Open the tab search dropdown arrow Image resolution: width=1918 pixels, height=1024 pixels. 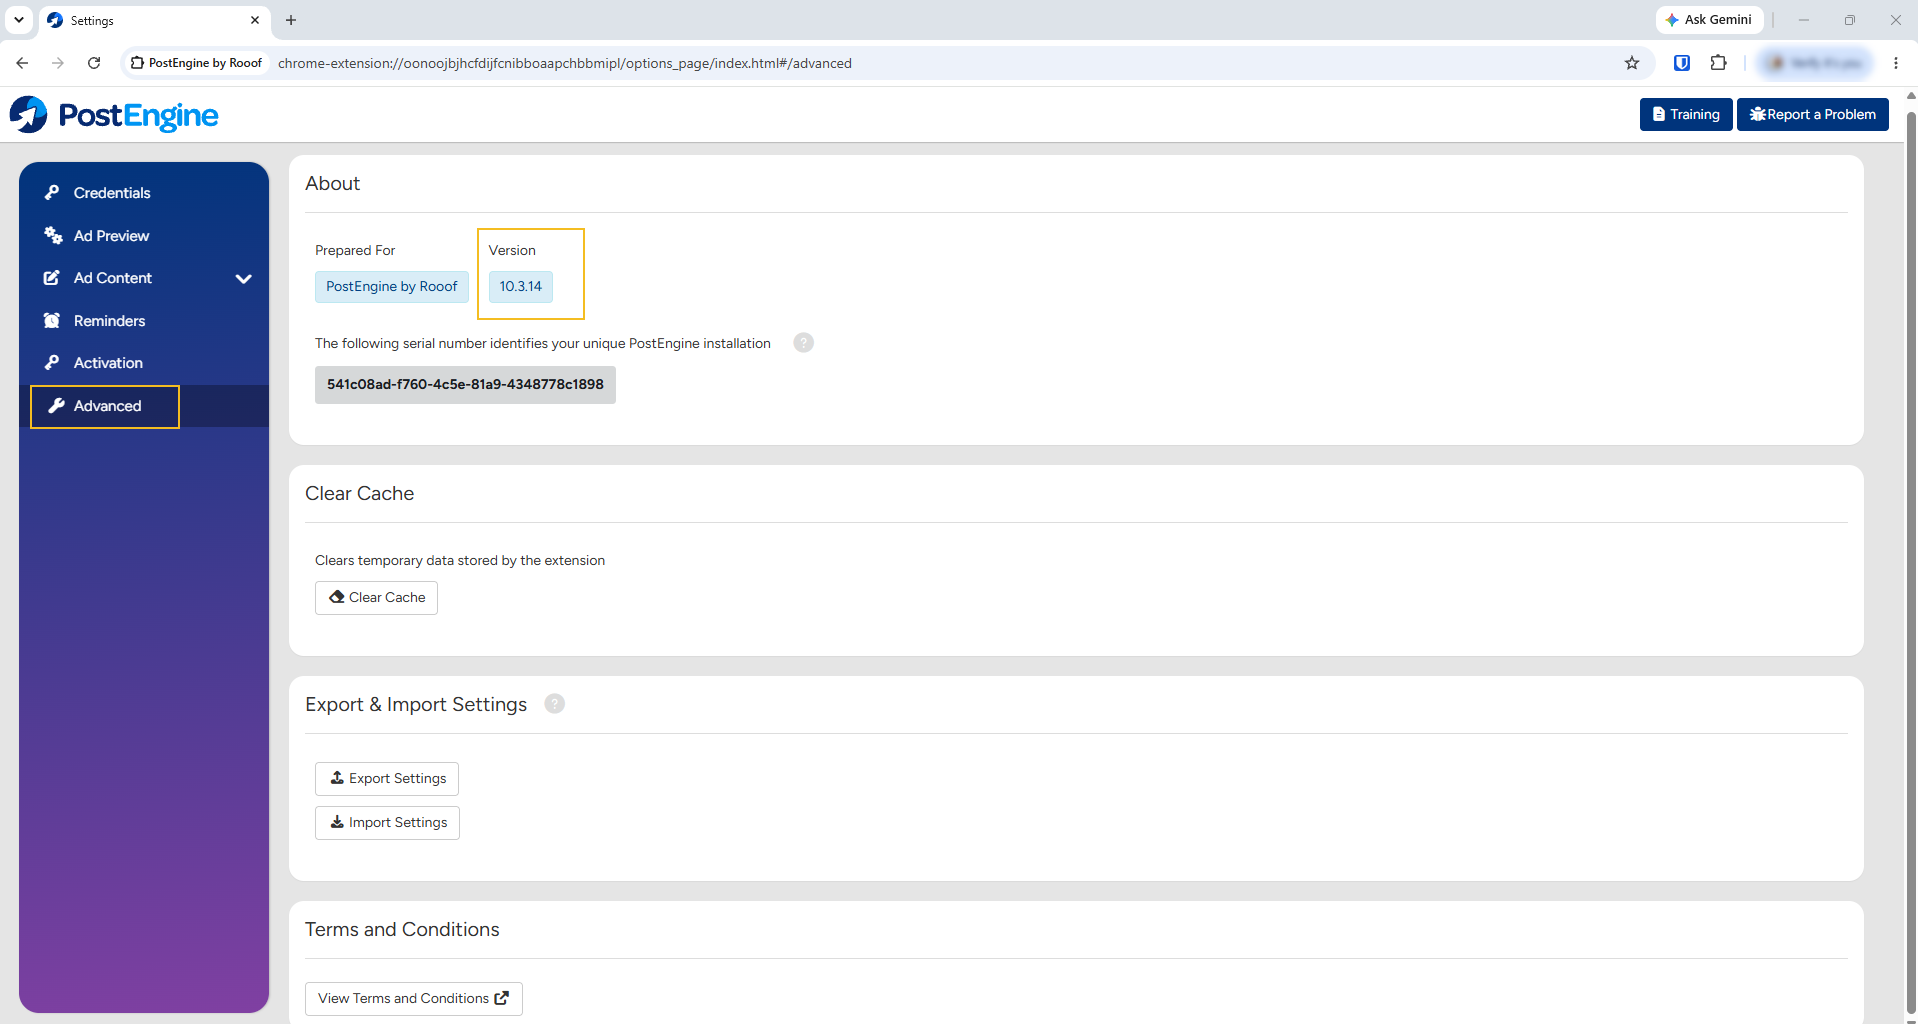tap(19, 20)
